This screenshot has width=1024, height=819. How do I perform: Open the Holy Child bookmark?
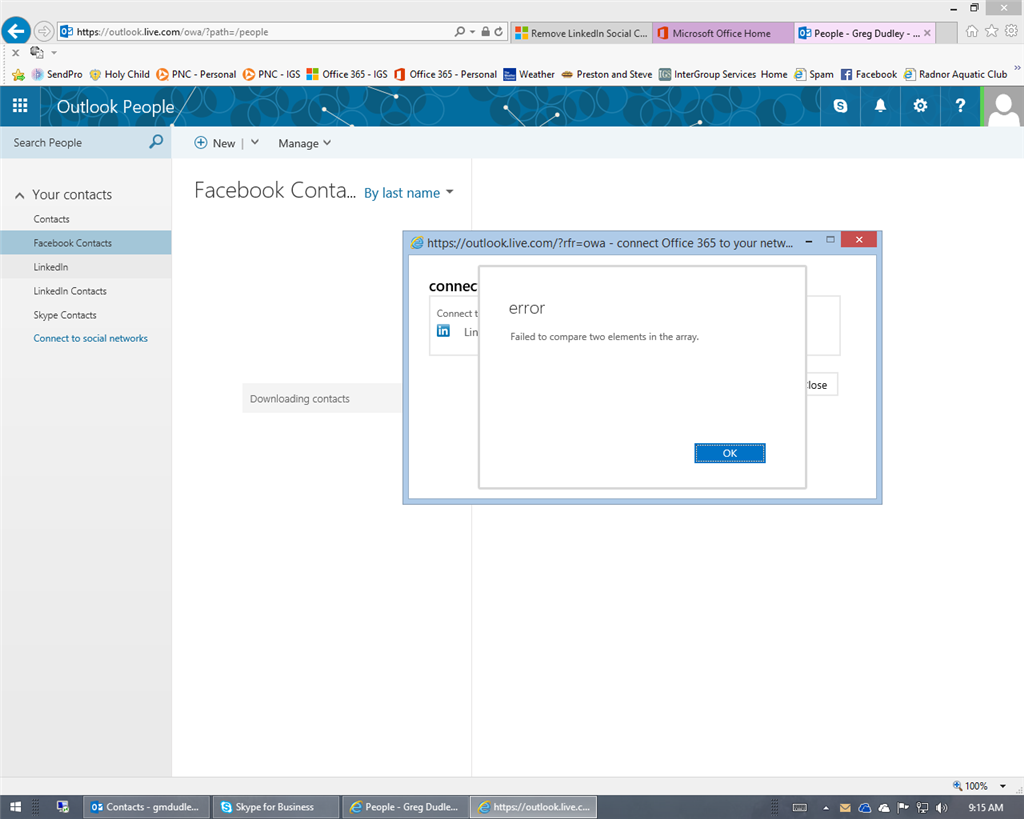pyautogui.click(x=120, y=74)
